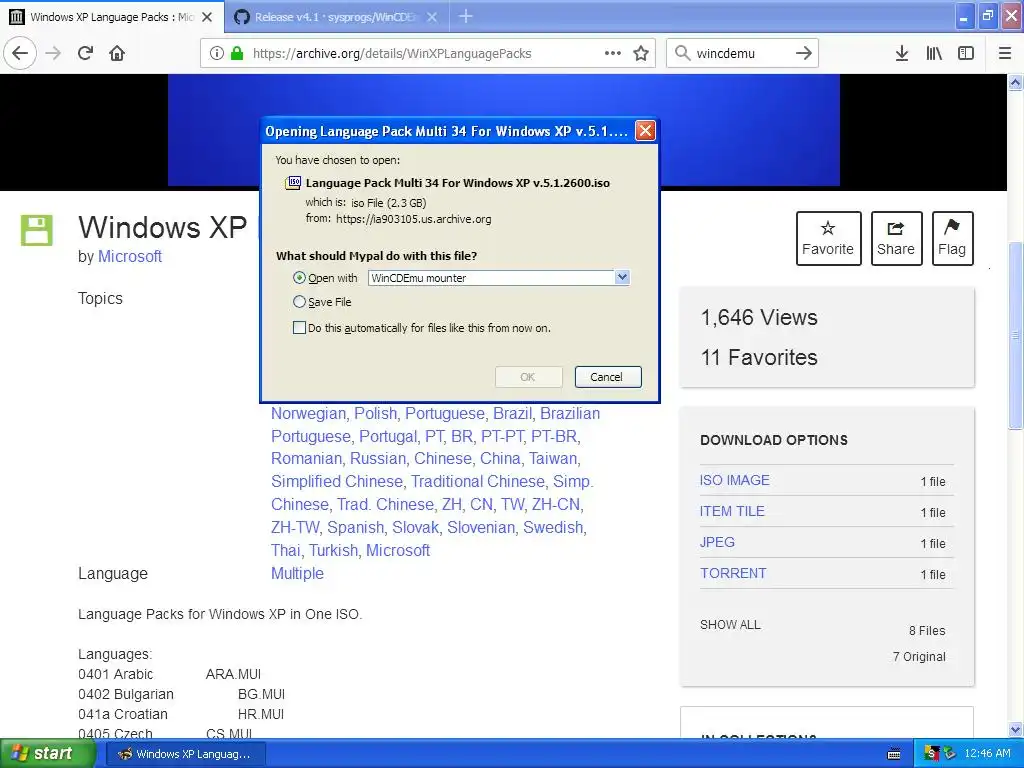The height and width of the screenshot is (768, 1024).
Task: Open the Turkish topic link
Action: (x=333, y=551)
